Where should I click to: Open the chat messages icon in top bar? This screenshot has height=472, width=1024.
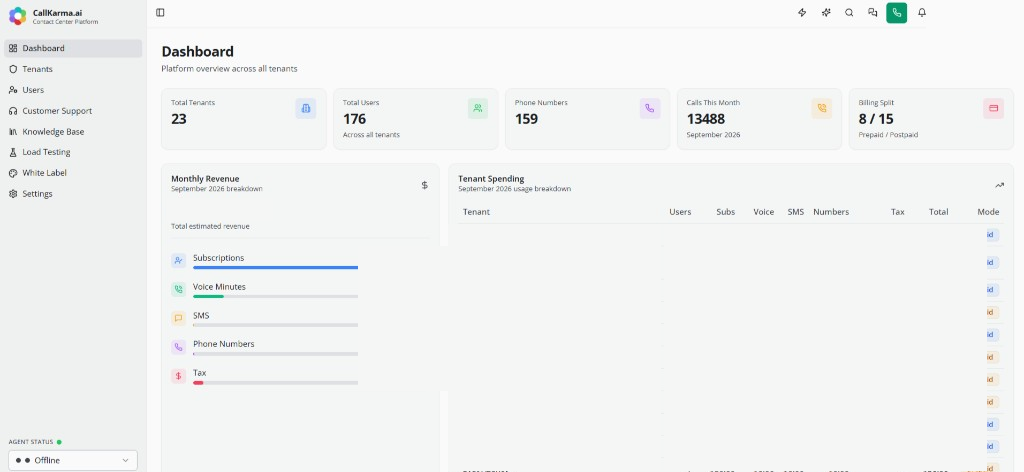pos(872,12)
